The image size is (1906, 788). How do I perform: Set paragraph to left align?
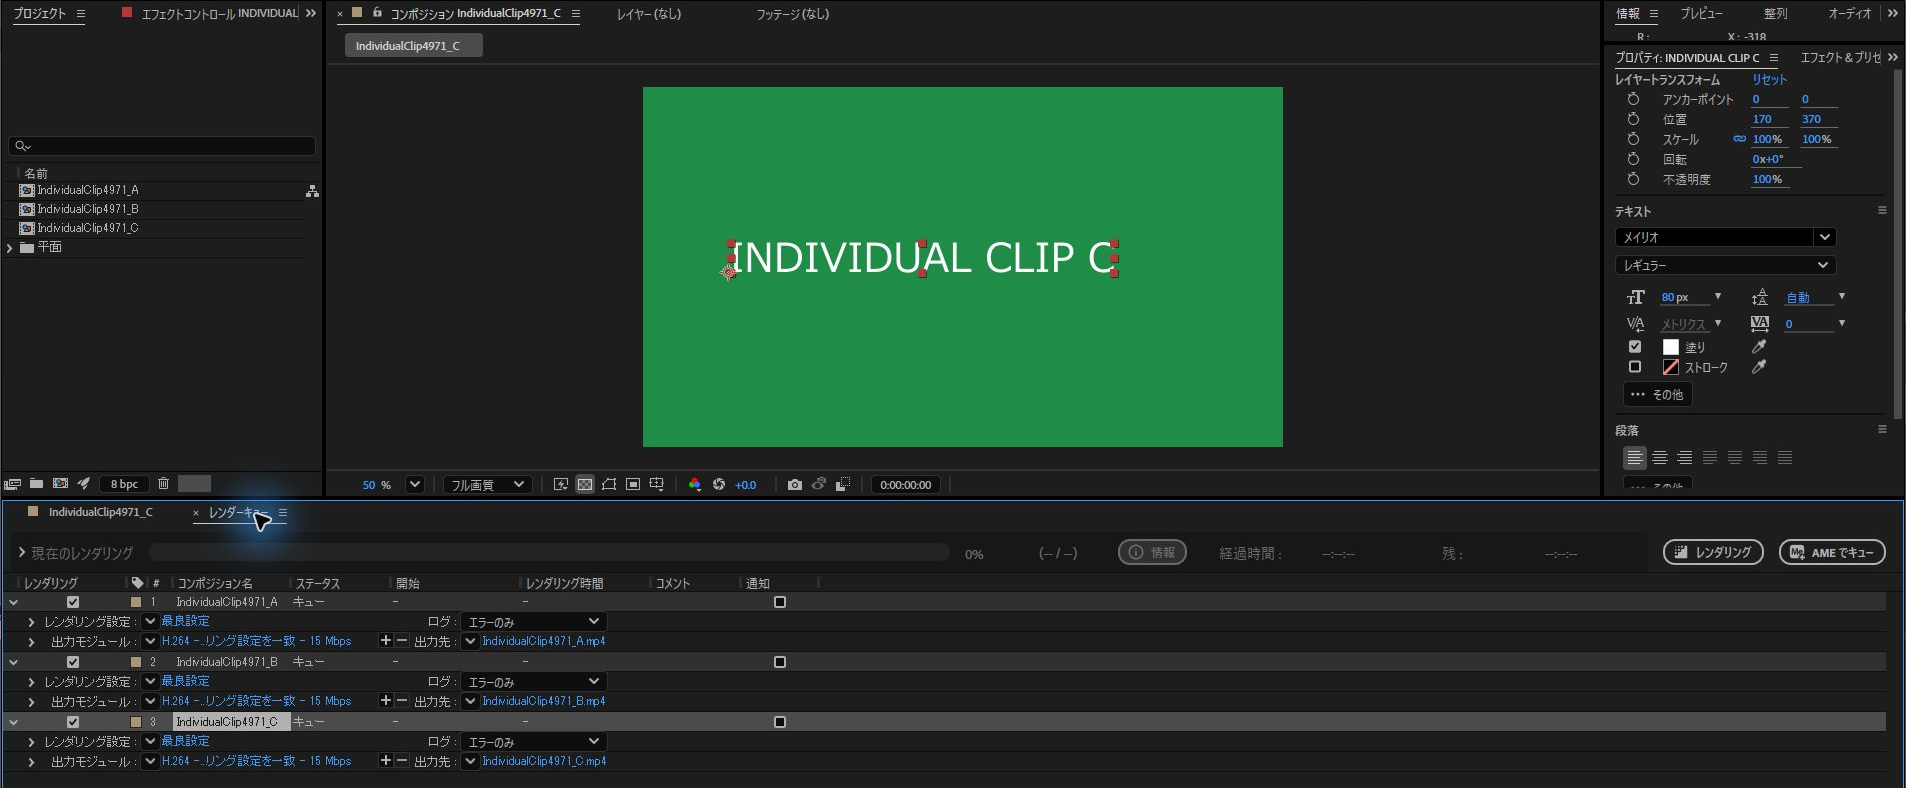(1635, 458)
